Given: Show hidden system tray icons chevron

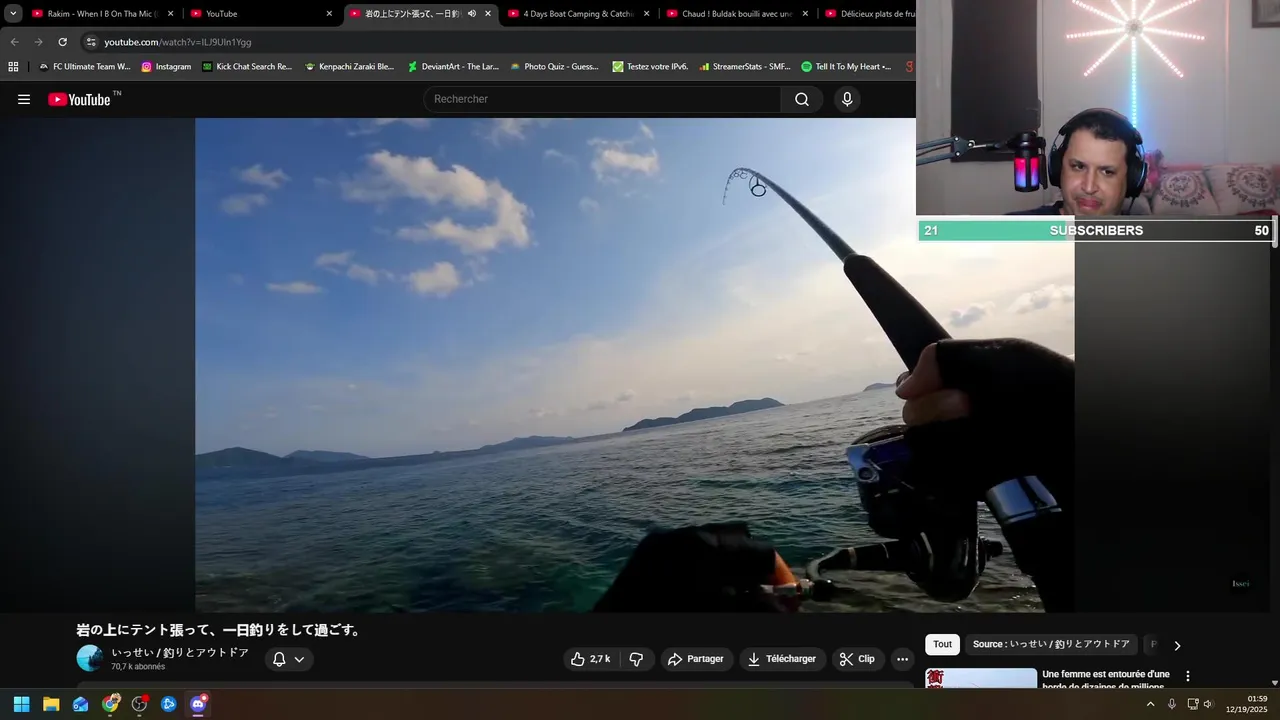Looking at the screenshot, I should 1150,704.
